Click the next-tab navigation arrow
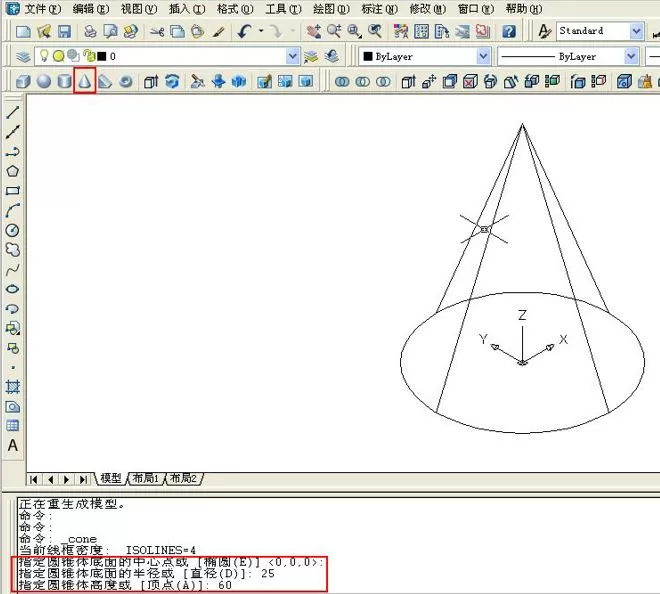 click(x=67, y=479)
